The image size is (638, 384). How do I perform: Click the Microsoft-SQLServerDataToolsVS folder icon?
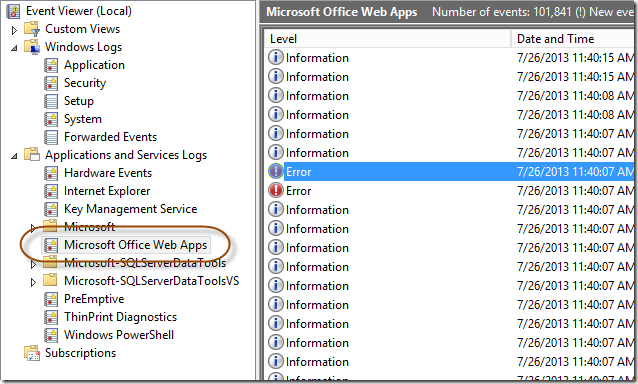[50, 281]
